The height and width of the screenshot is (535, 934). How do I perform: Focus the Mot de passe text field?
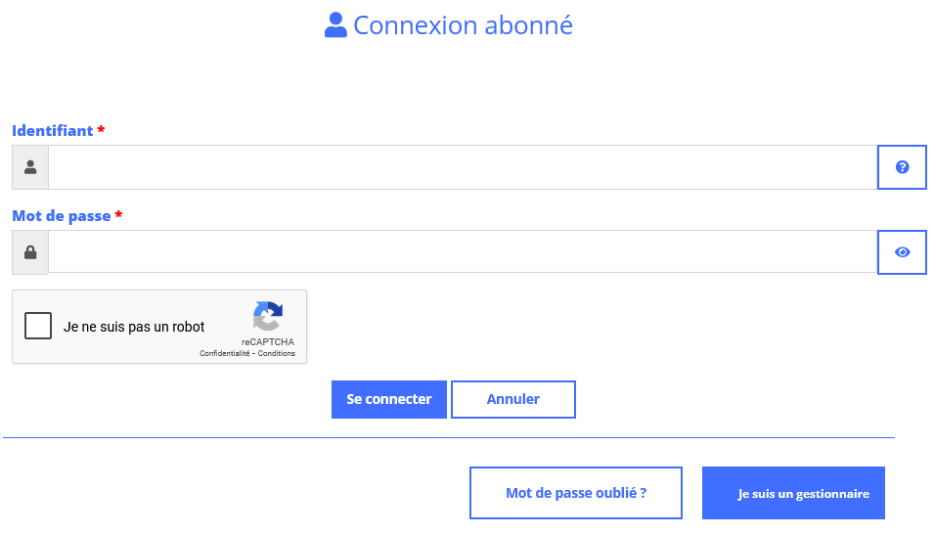(x=462, y=252)
